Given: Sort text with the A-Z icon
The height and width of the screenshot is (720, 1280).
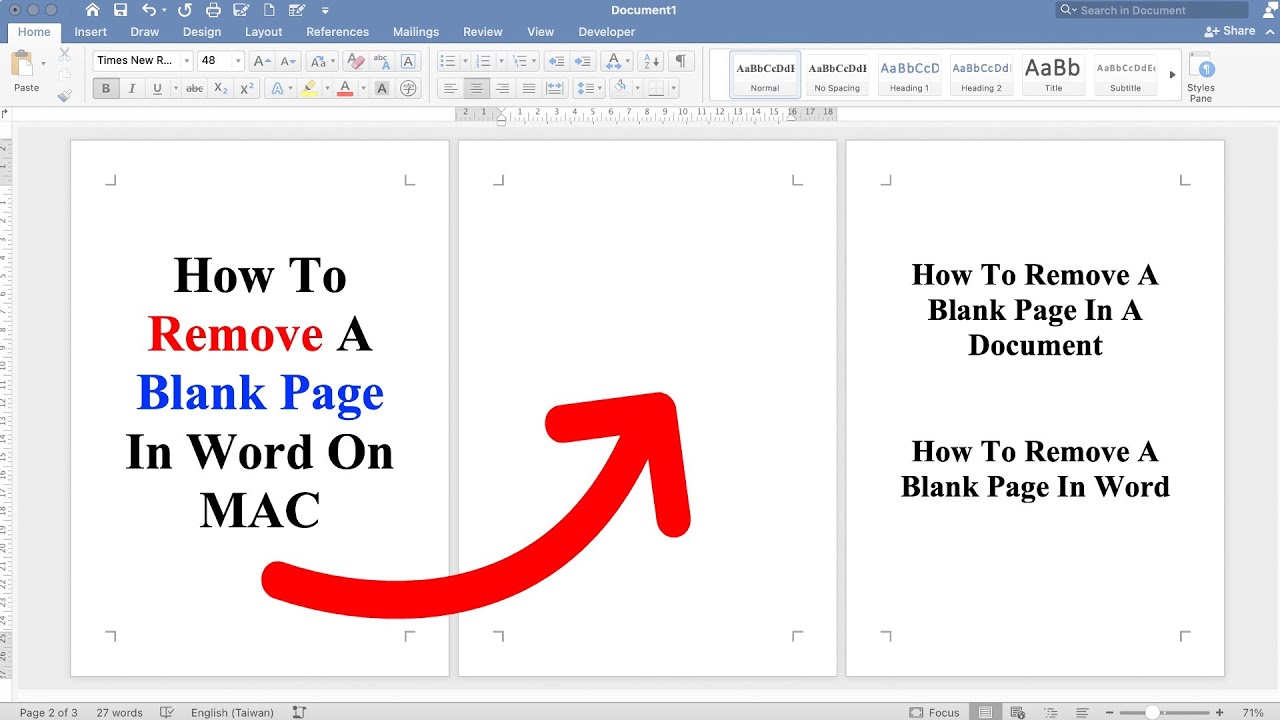Looking at the screenshot, I should click(x=650, y=61).
